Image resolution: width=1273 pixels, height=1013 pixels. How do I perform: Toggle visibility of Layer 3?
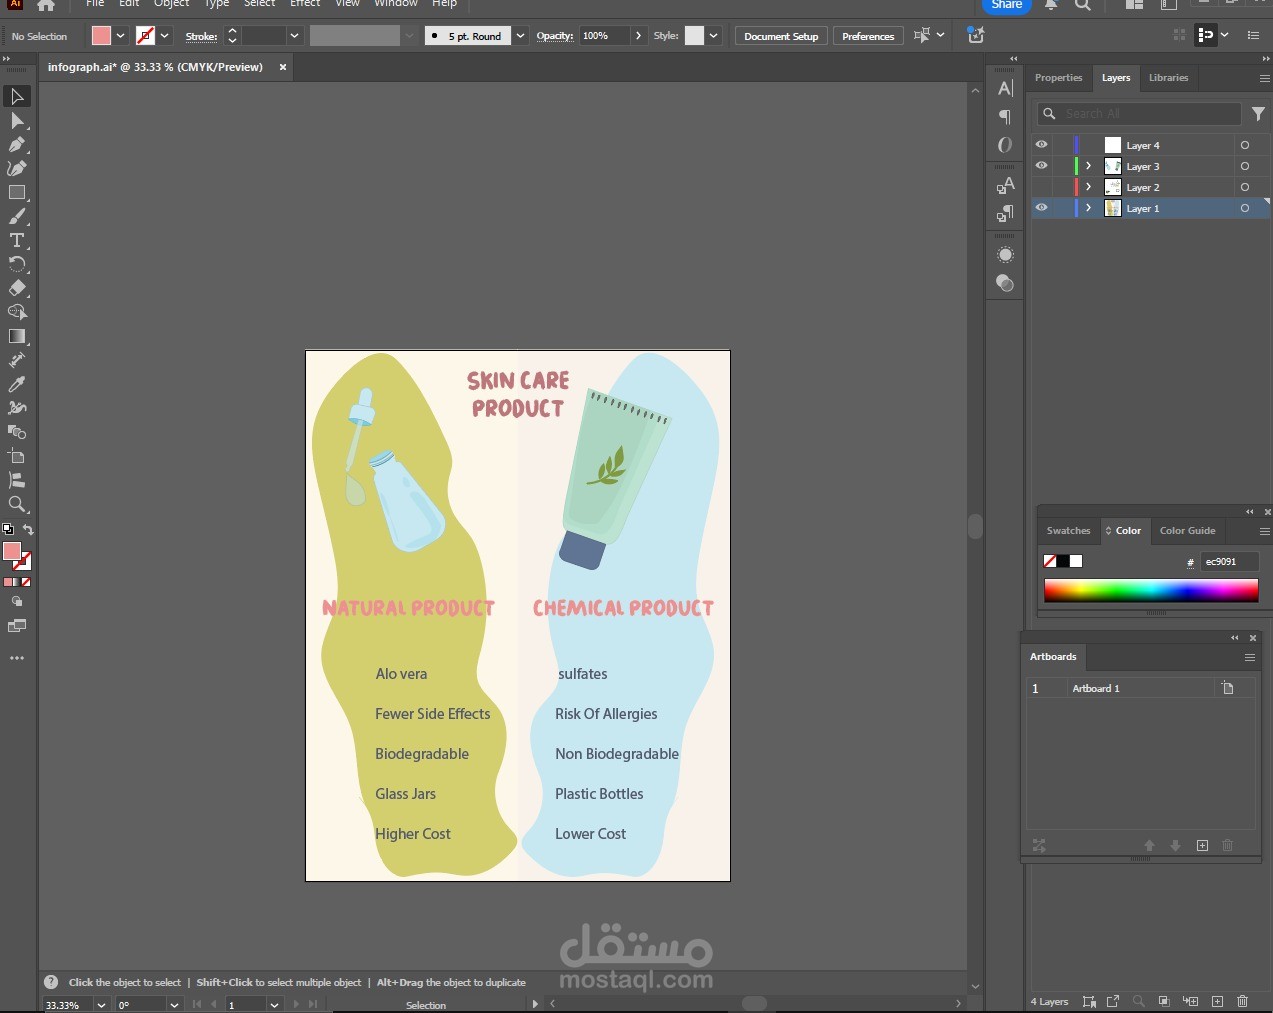(x=1041, y=166)
